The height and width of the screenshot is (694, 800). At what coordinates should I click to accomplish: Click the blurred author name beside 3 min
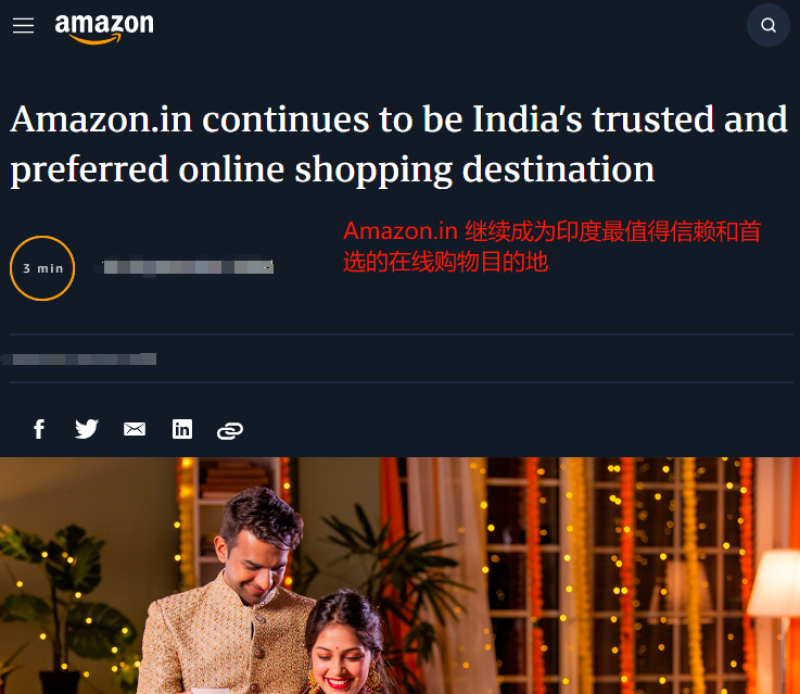(x=188, y=267)
